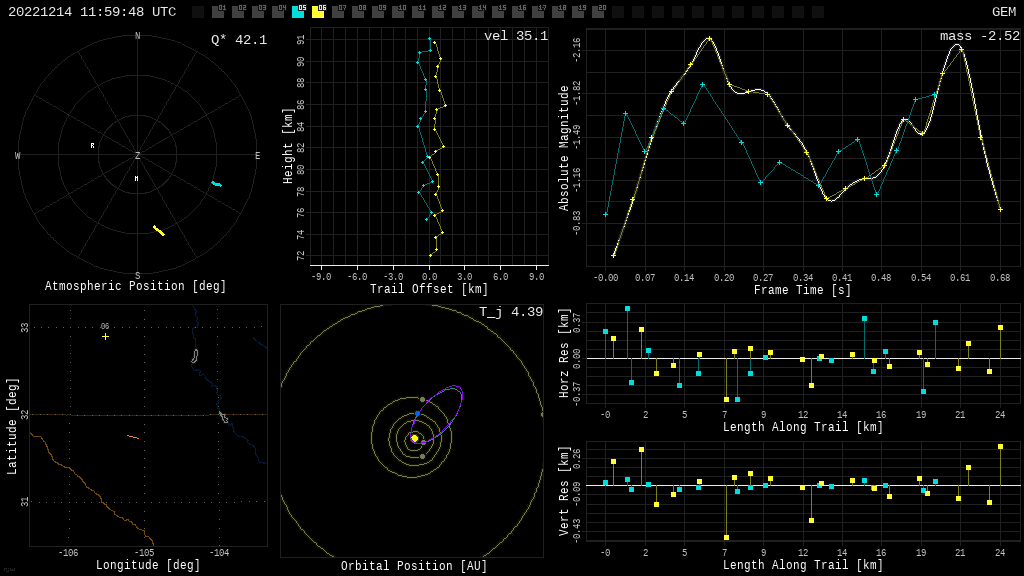The image size is (1024, 576).
Task: Select the gray station 10 box
Action: pyautogui.click(x=398, y=12)
